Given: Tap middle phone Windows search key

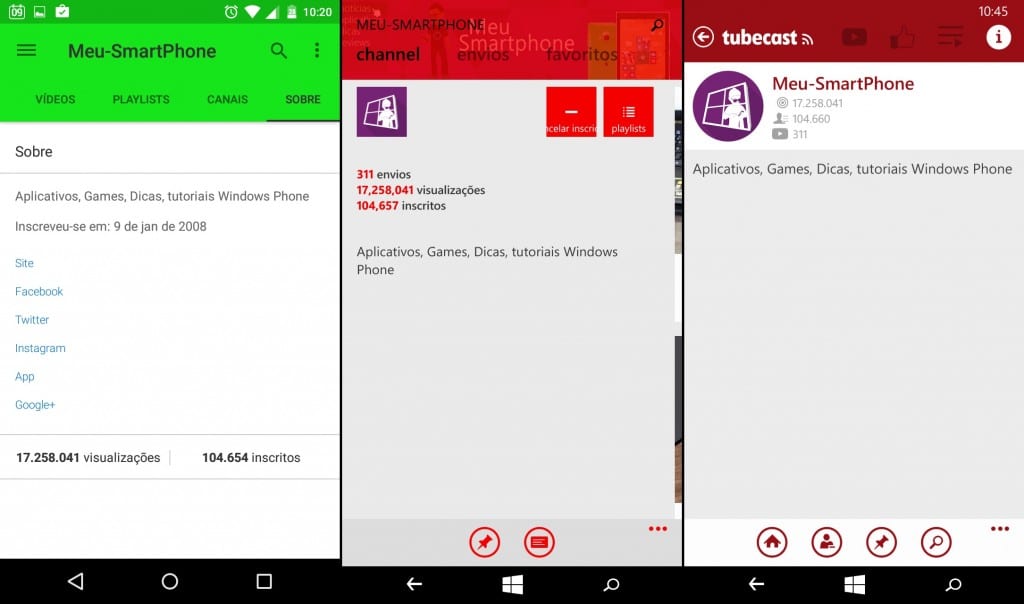Looking at the screenshot, I should click(611, 584).
